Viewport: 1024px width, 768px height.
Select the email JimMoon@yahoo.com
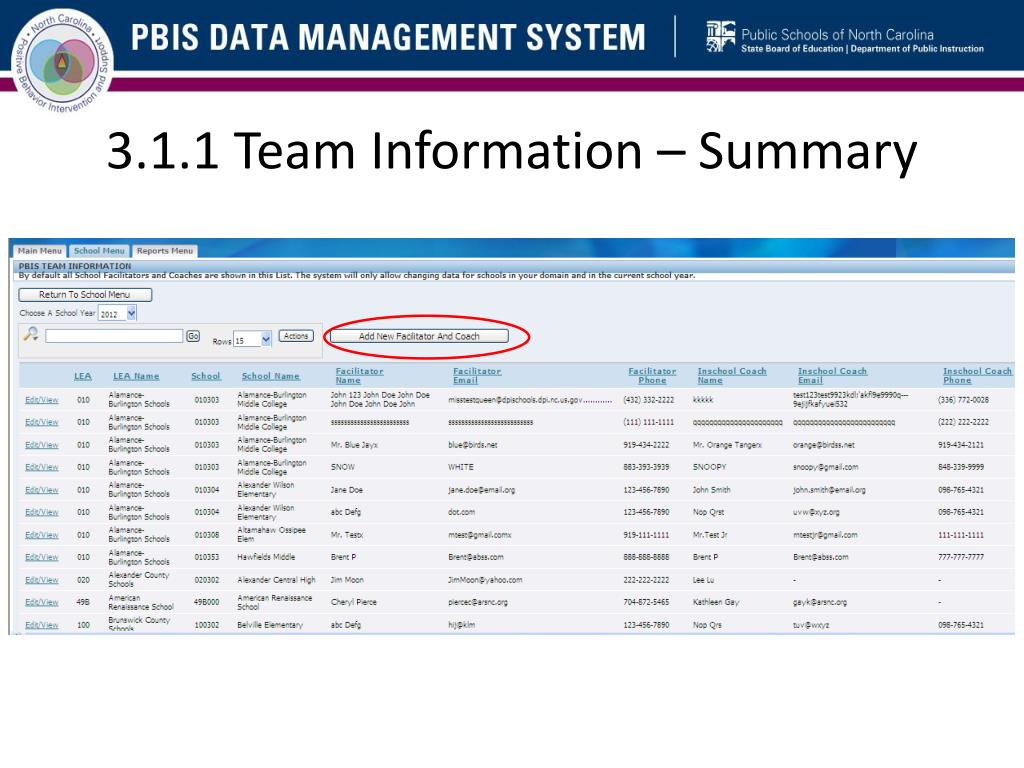485,580
